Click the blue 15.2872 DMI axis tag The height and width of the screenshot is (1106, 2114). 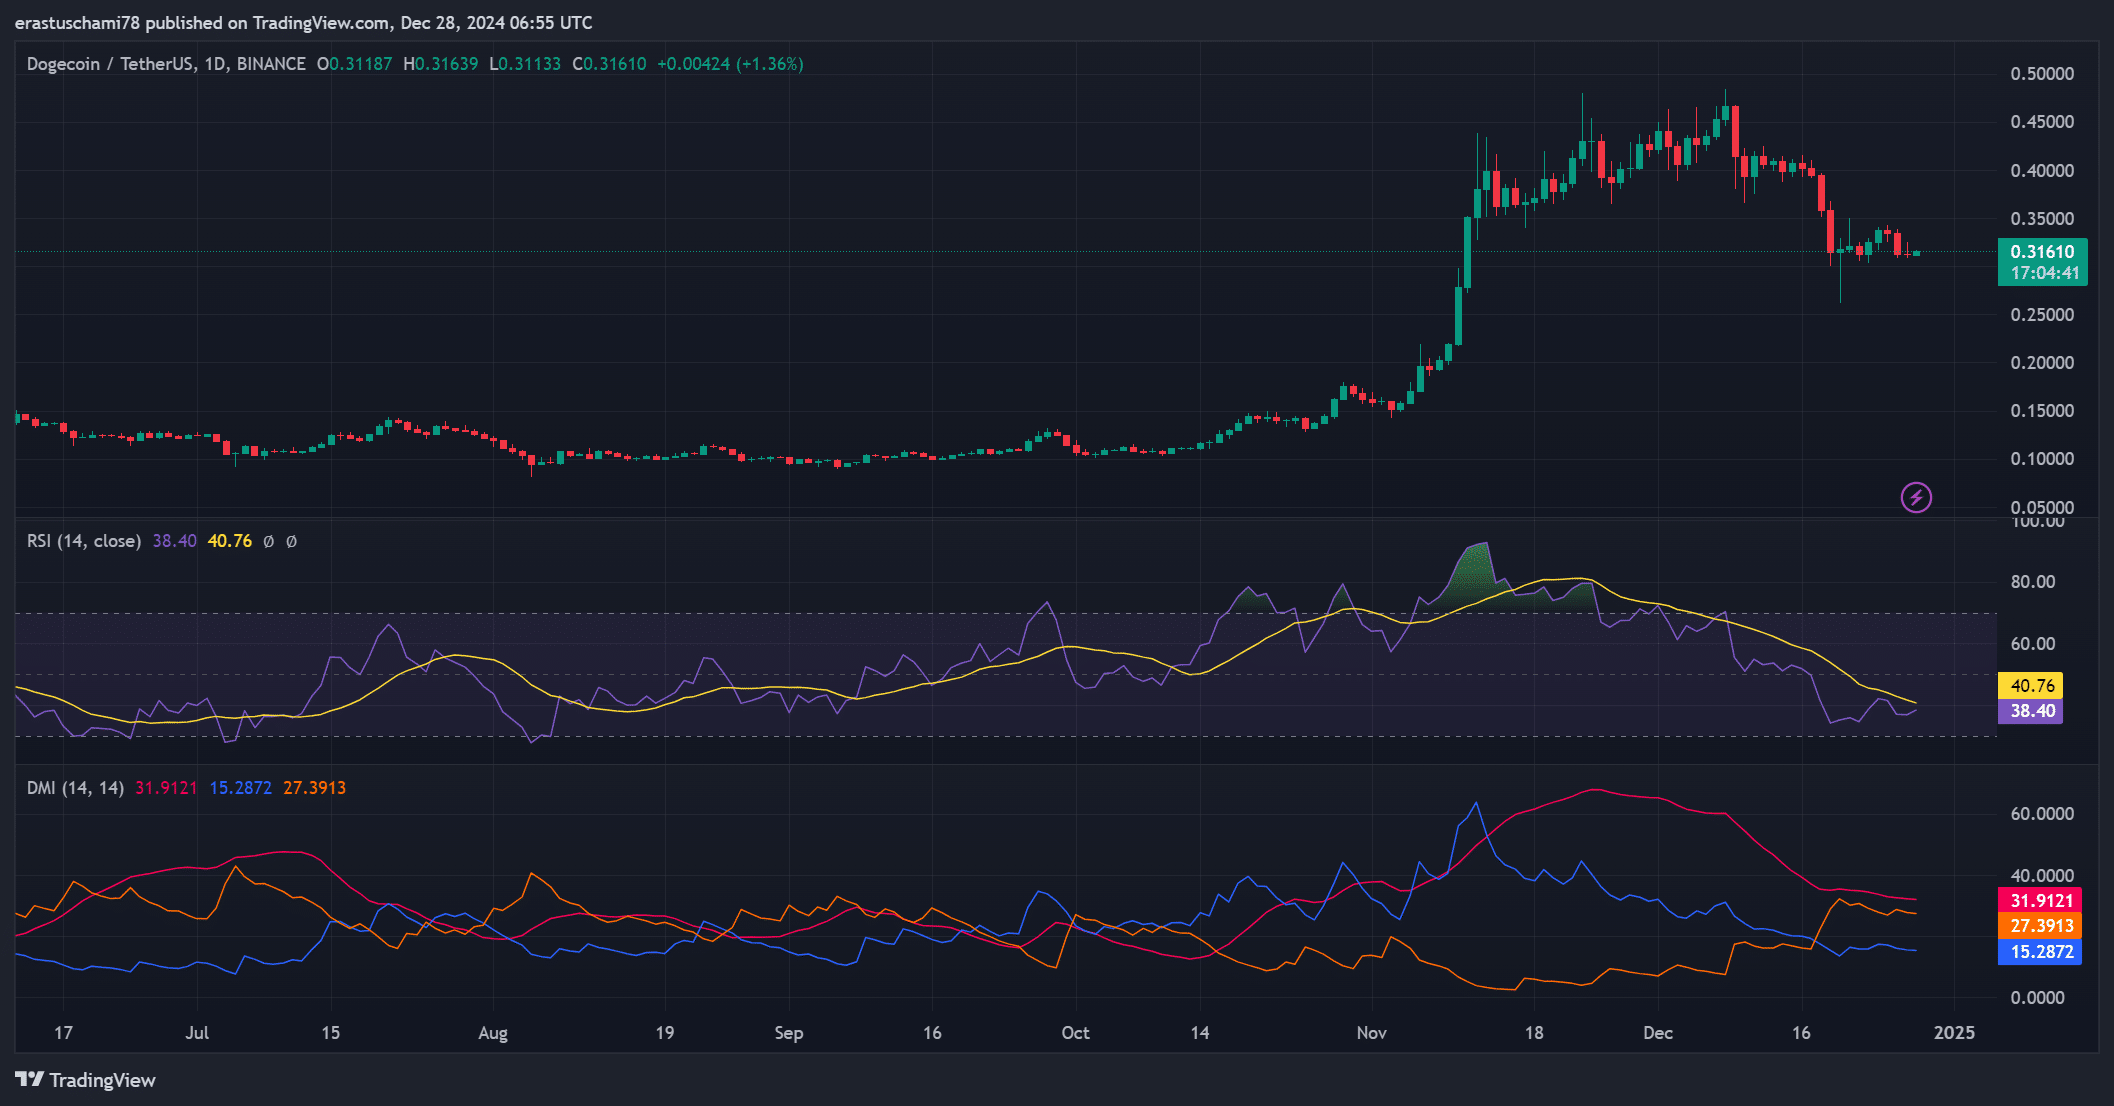tap(2040, 952)
